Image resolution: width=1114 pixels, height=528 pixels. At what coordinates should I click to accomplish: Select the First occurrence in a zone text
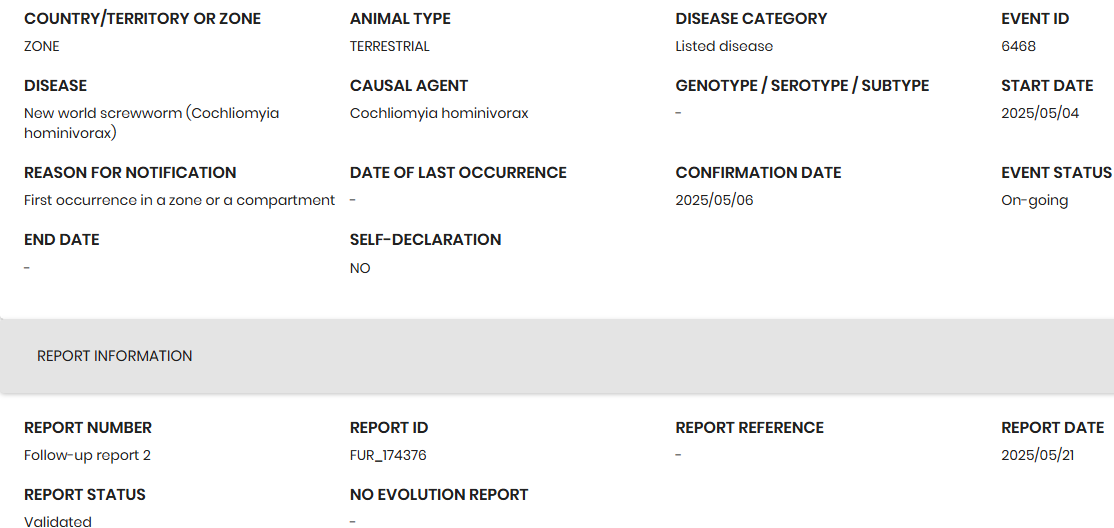point(179,200)
